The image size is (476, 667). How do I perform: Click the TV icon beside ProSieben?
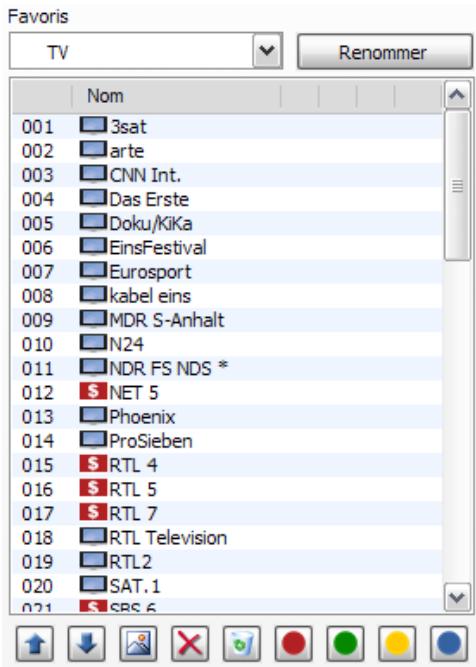(93, 440)
